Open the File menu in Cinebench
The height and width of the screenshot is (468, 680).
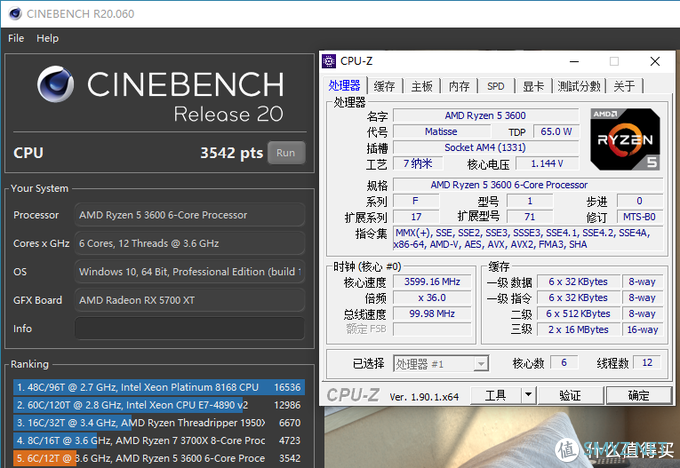[16, 38]
